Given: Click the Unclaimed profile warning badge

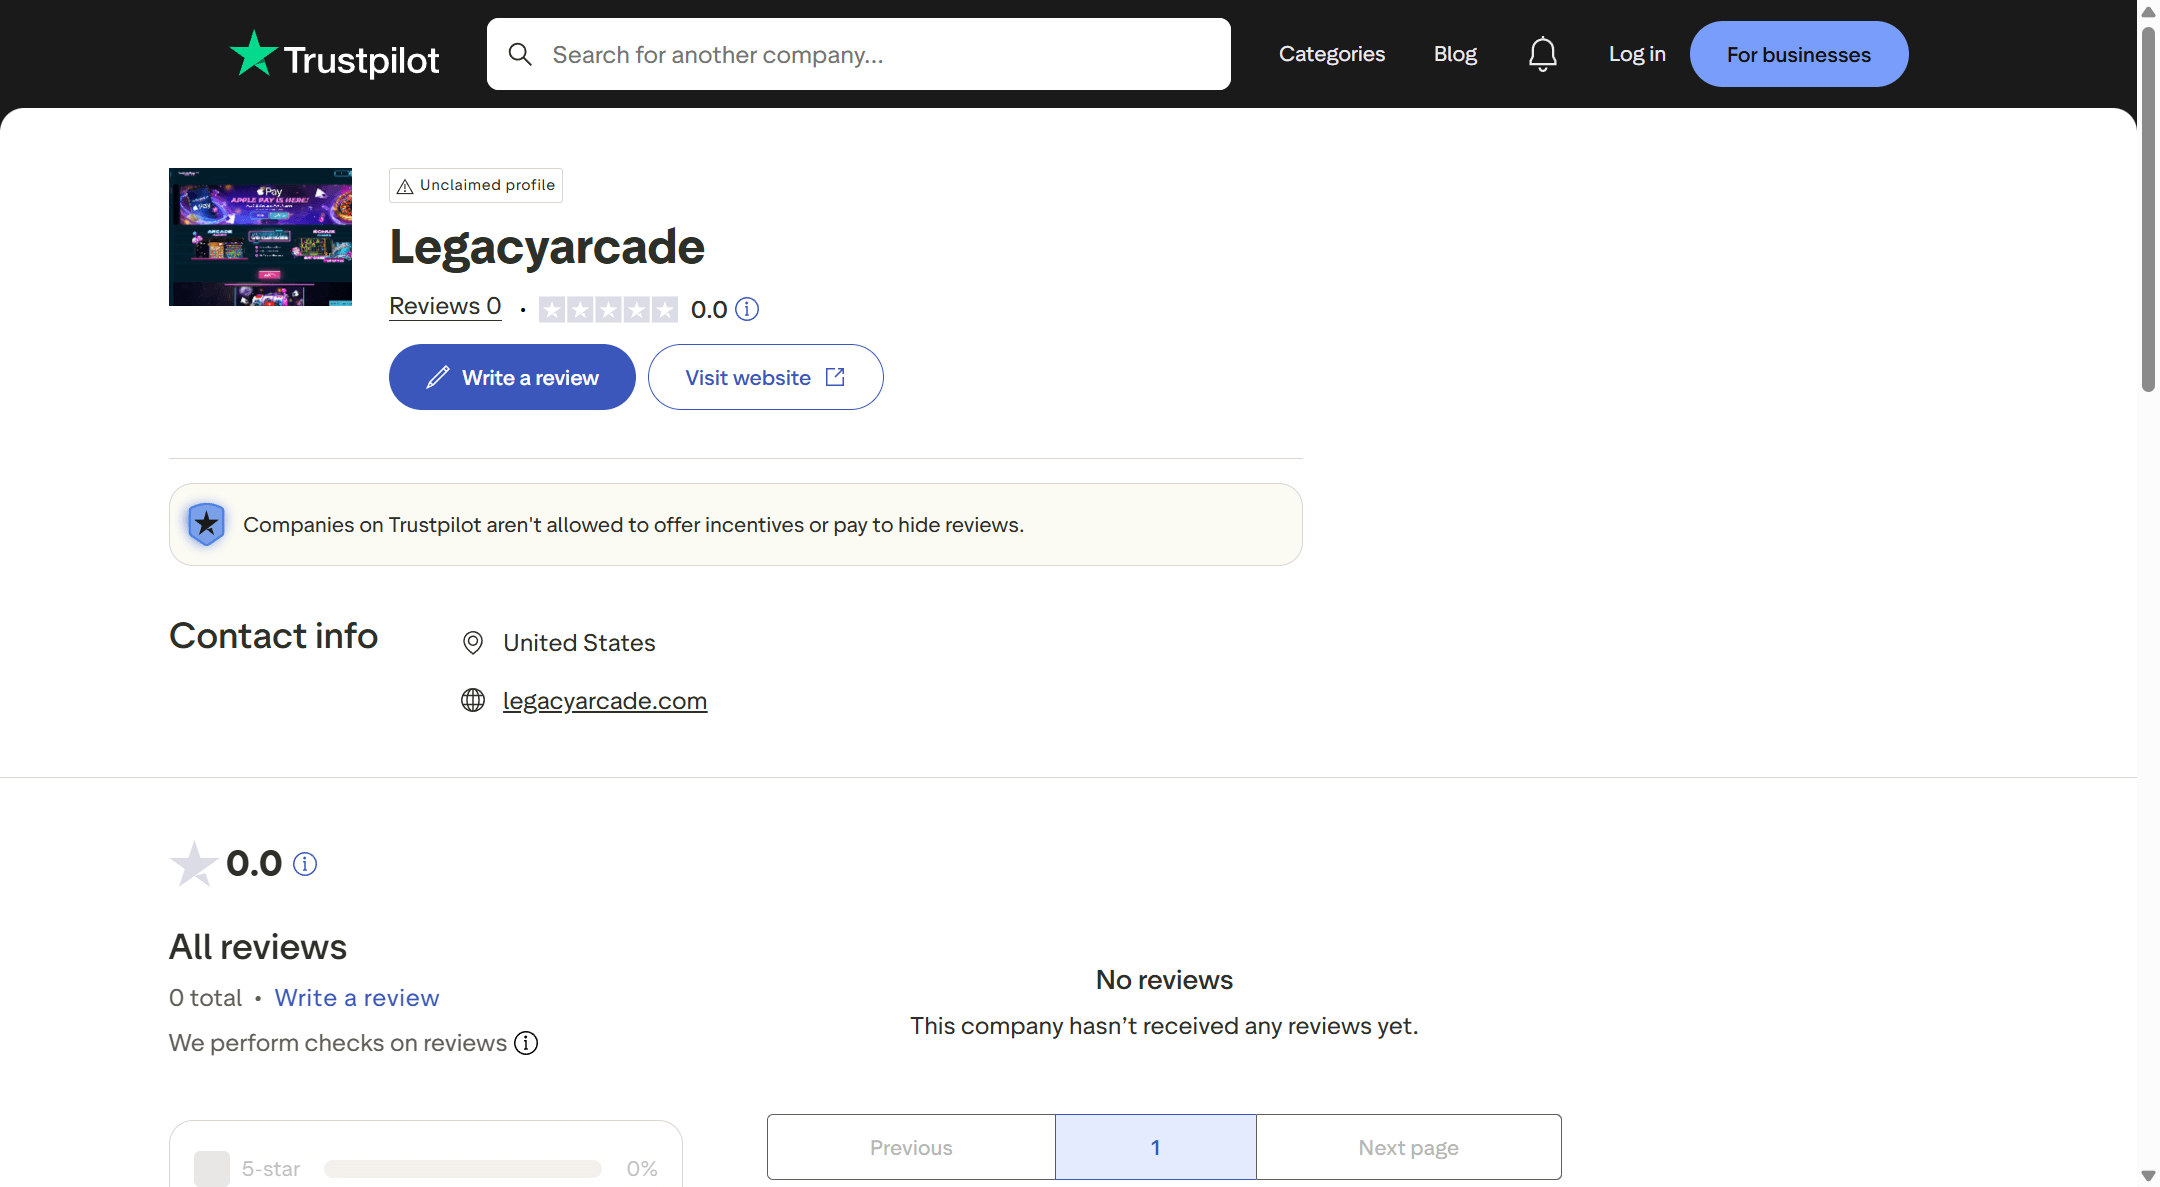Looking at the screenshot, I should [x=476, y=185].
